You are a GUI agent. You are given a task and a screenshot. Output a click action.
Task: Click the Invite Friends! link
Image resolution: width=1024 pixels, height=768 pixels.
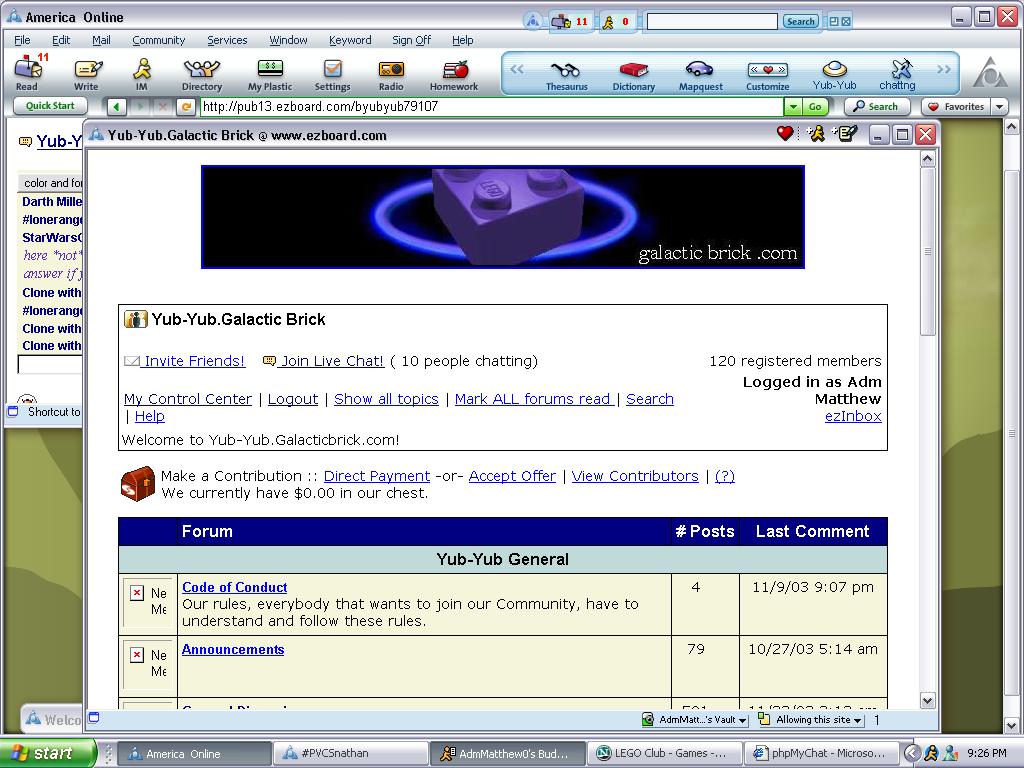point(195,361)
